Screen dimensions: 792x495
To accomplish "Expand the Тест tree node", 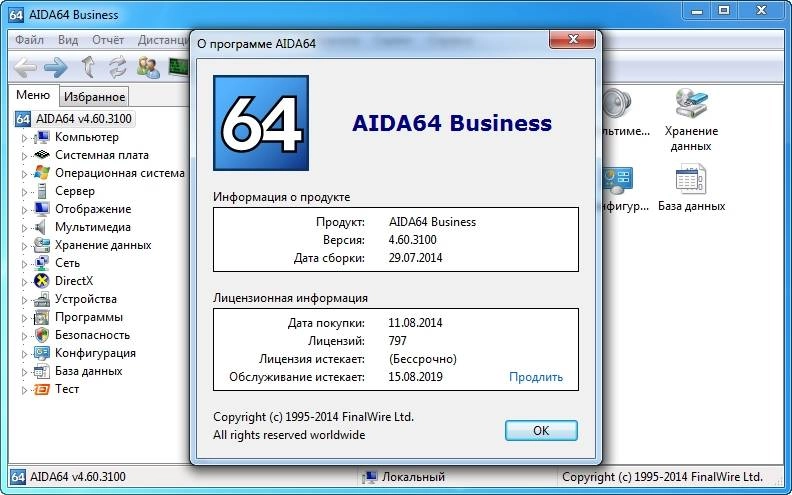I will pos(24,389).
